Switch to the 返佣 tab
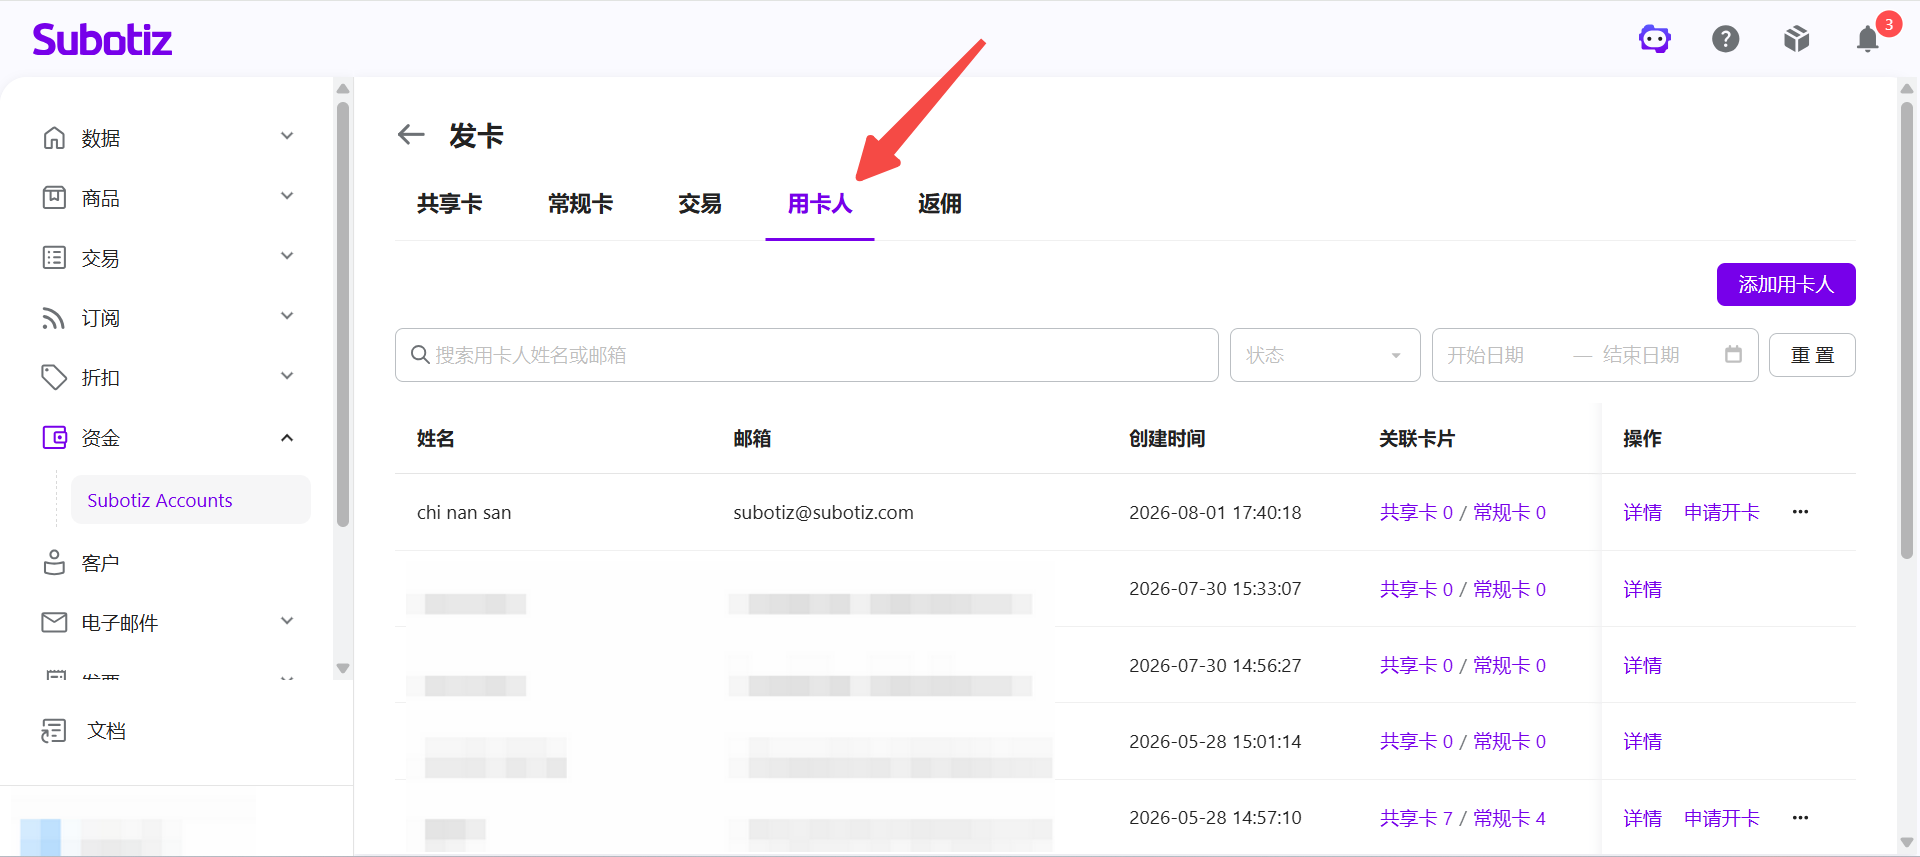The image size is (1920, 857). click(940, 204)
